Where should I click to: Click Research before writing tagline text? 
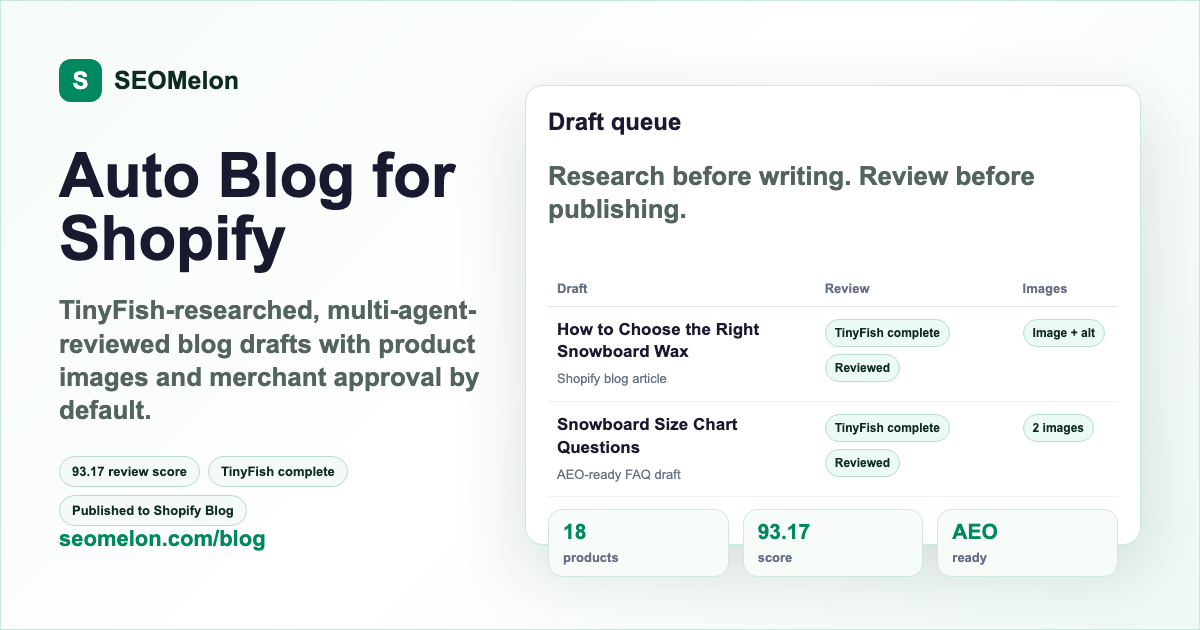pyautogui.click(x=791, y=193)
